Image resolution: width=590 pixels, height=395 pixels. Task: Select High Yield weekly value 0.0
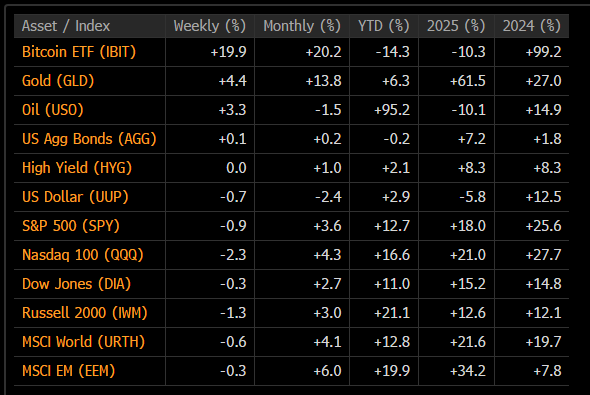tap(236, 168)
